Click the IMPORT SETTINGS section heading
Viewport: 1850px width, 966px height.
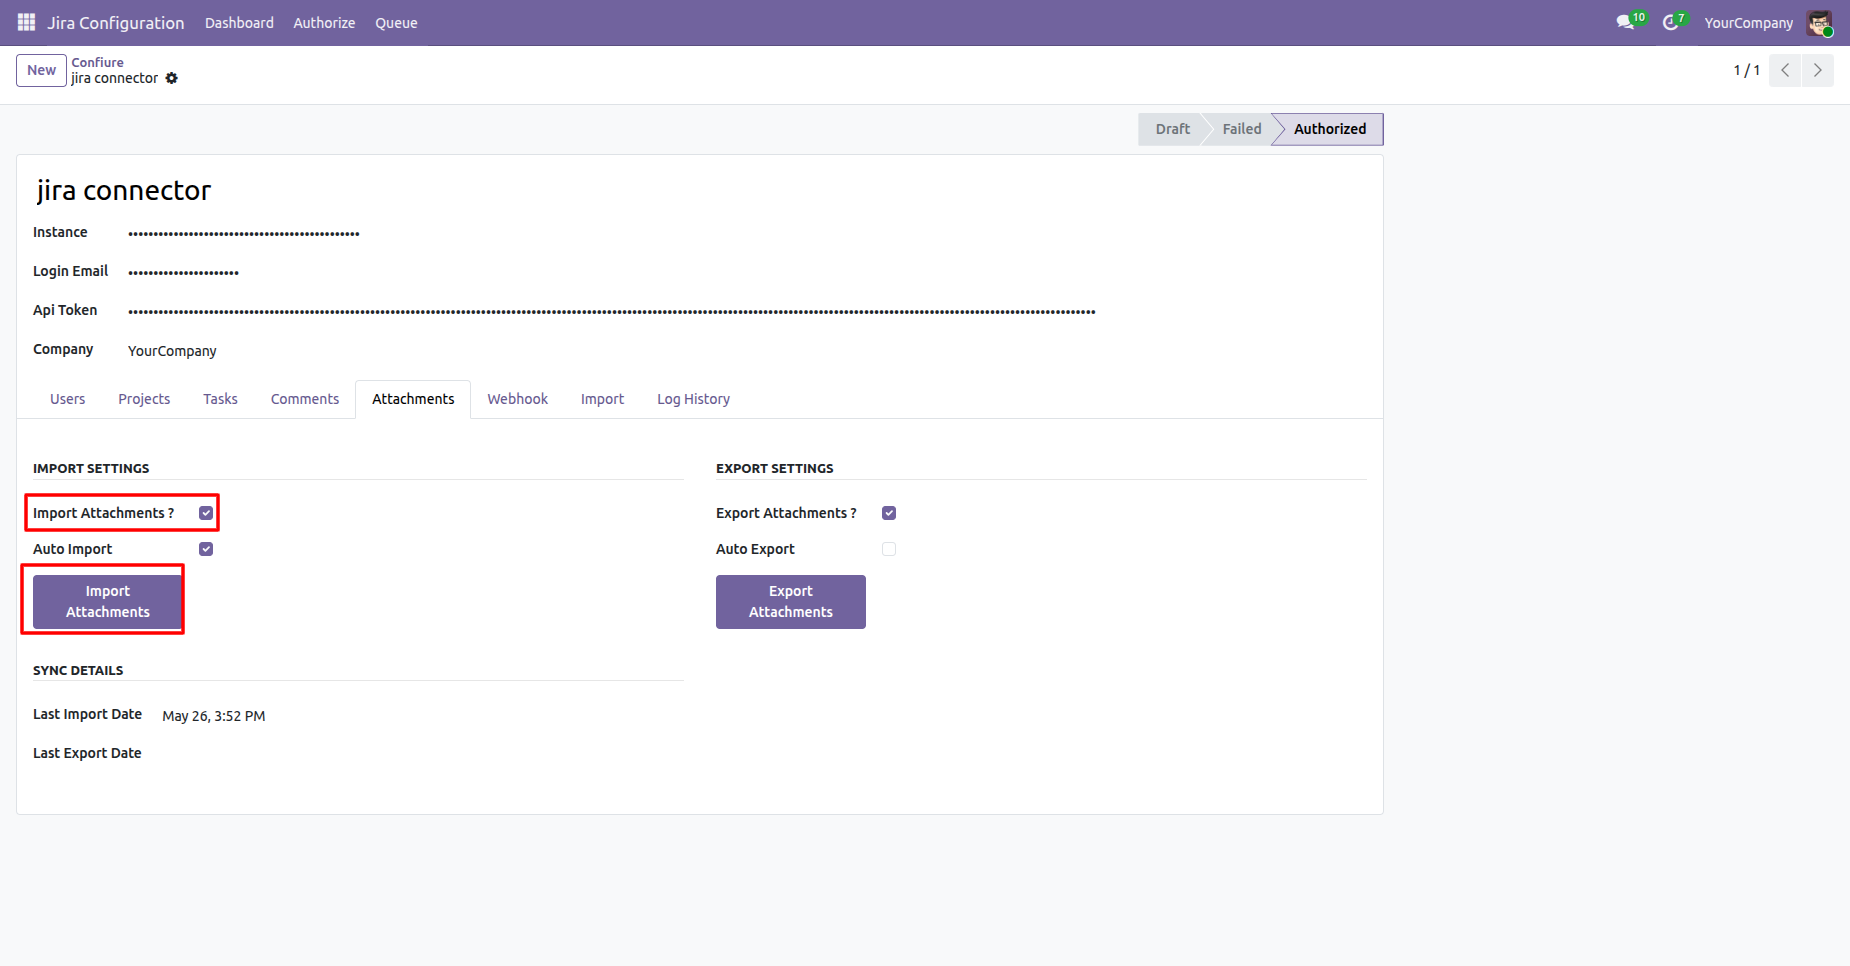tap(91, 468)
